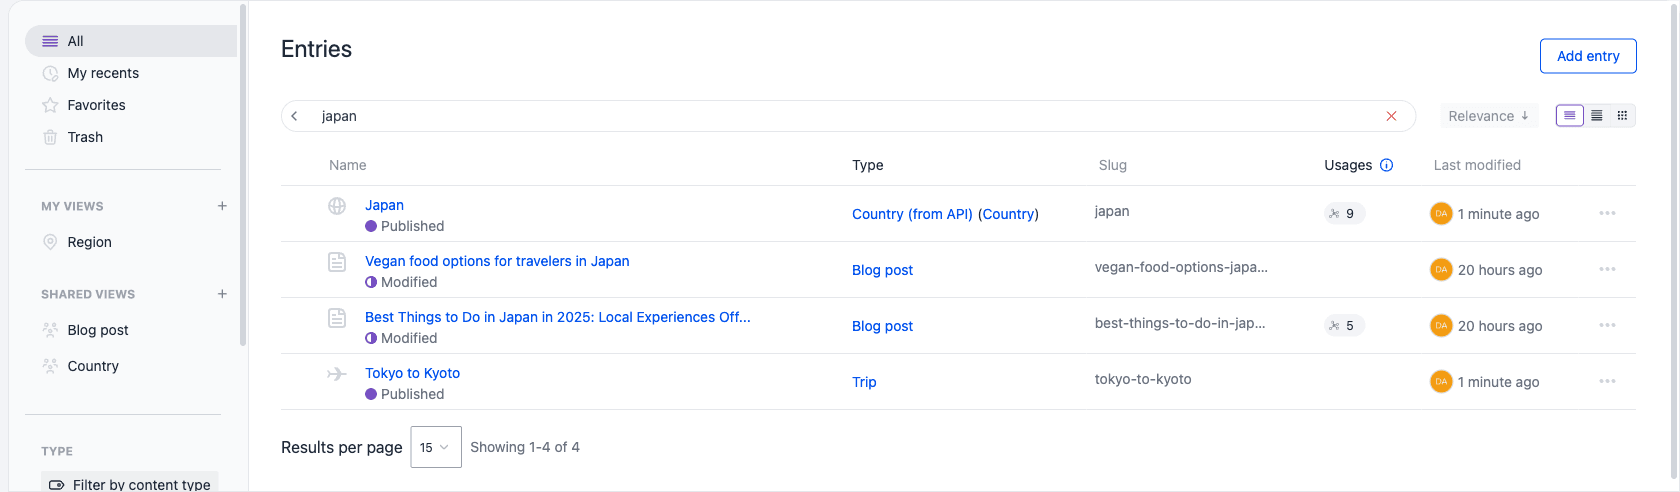This screenshot has width=1680, height=492.
Task: Click DA avatar in Vegan food row
Action: pyautogui.click(x=1441, y=269)
